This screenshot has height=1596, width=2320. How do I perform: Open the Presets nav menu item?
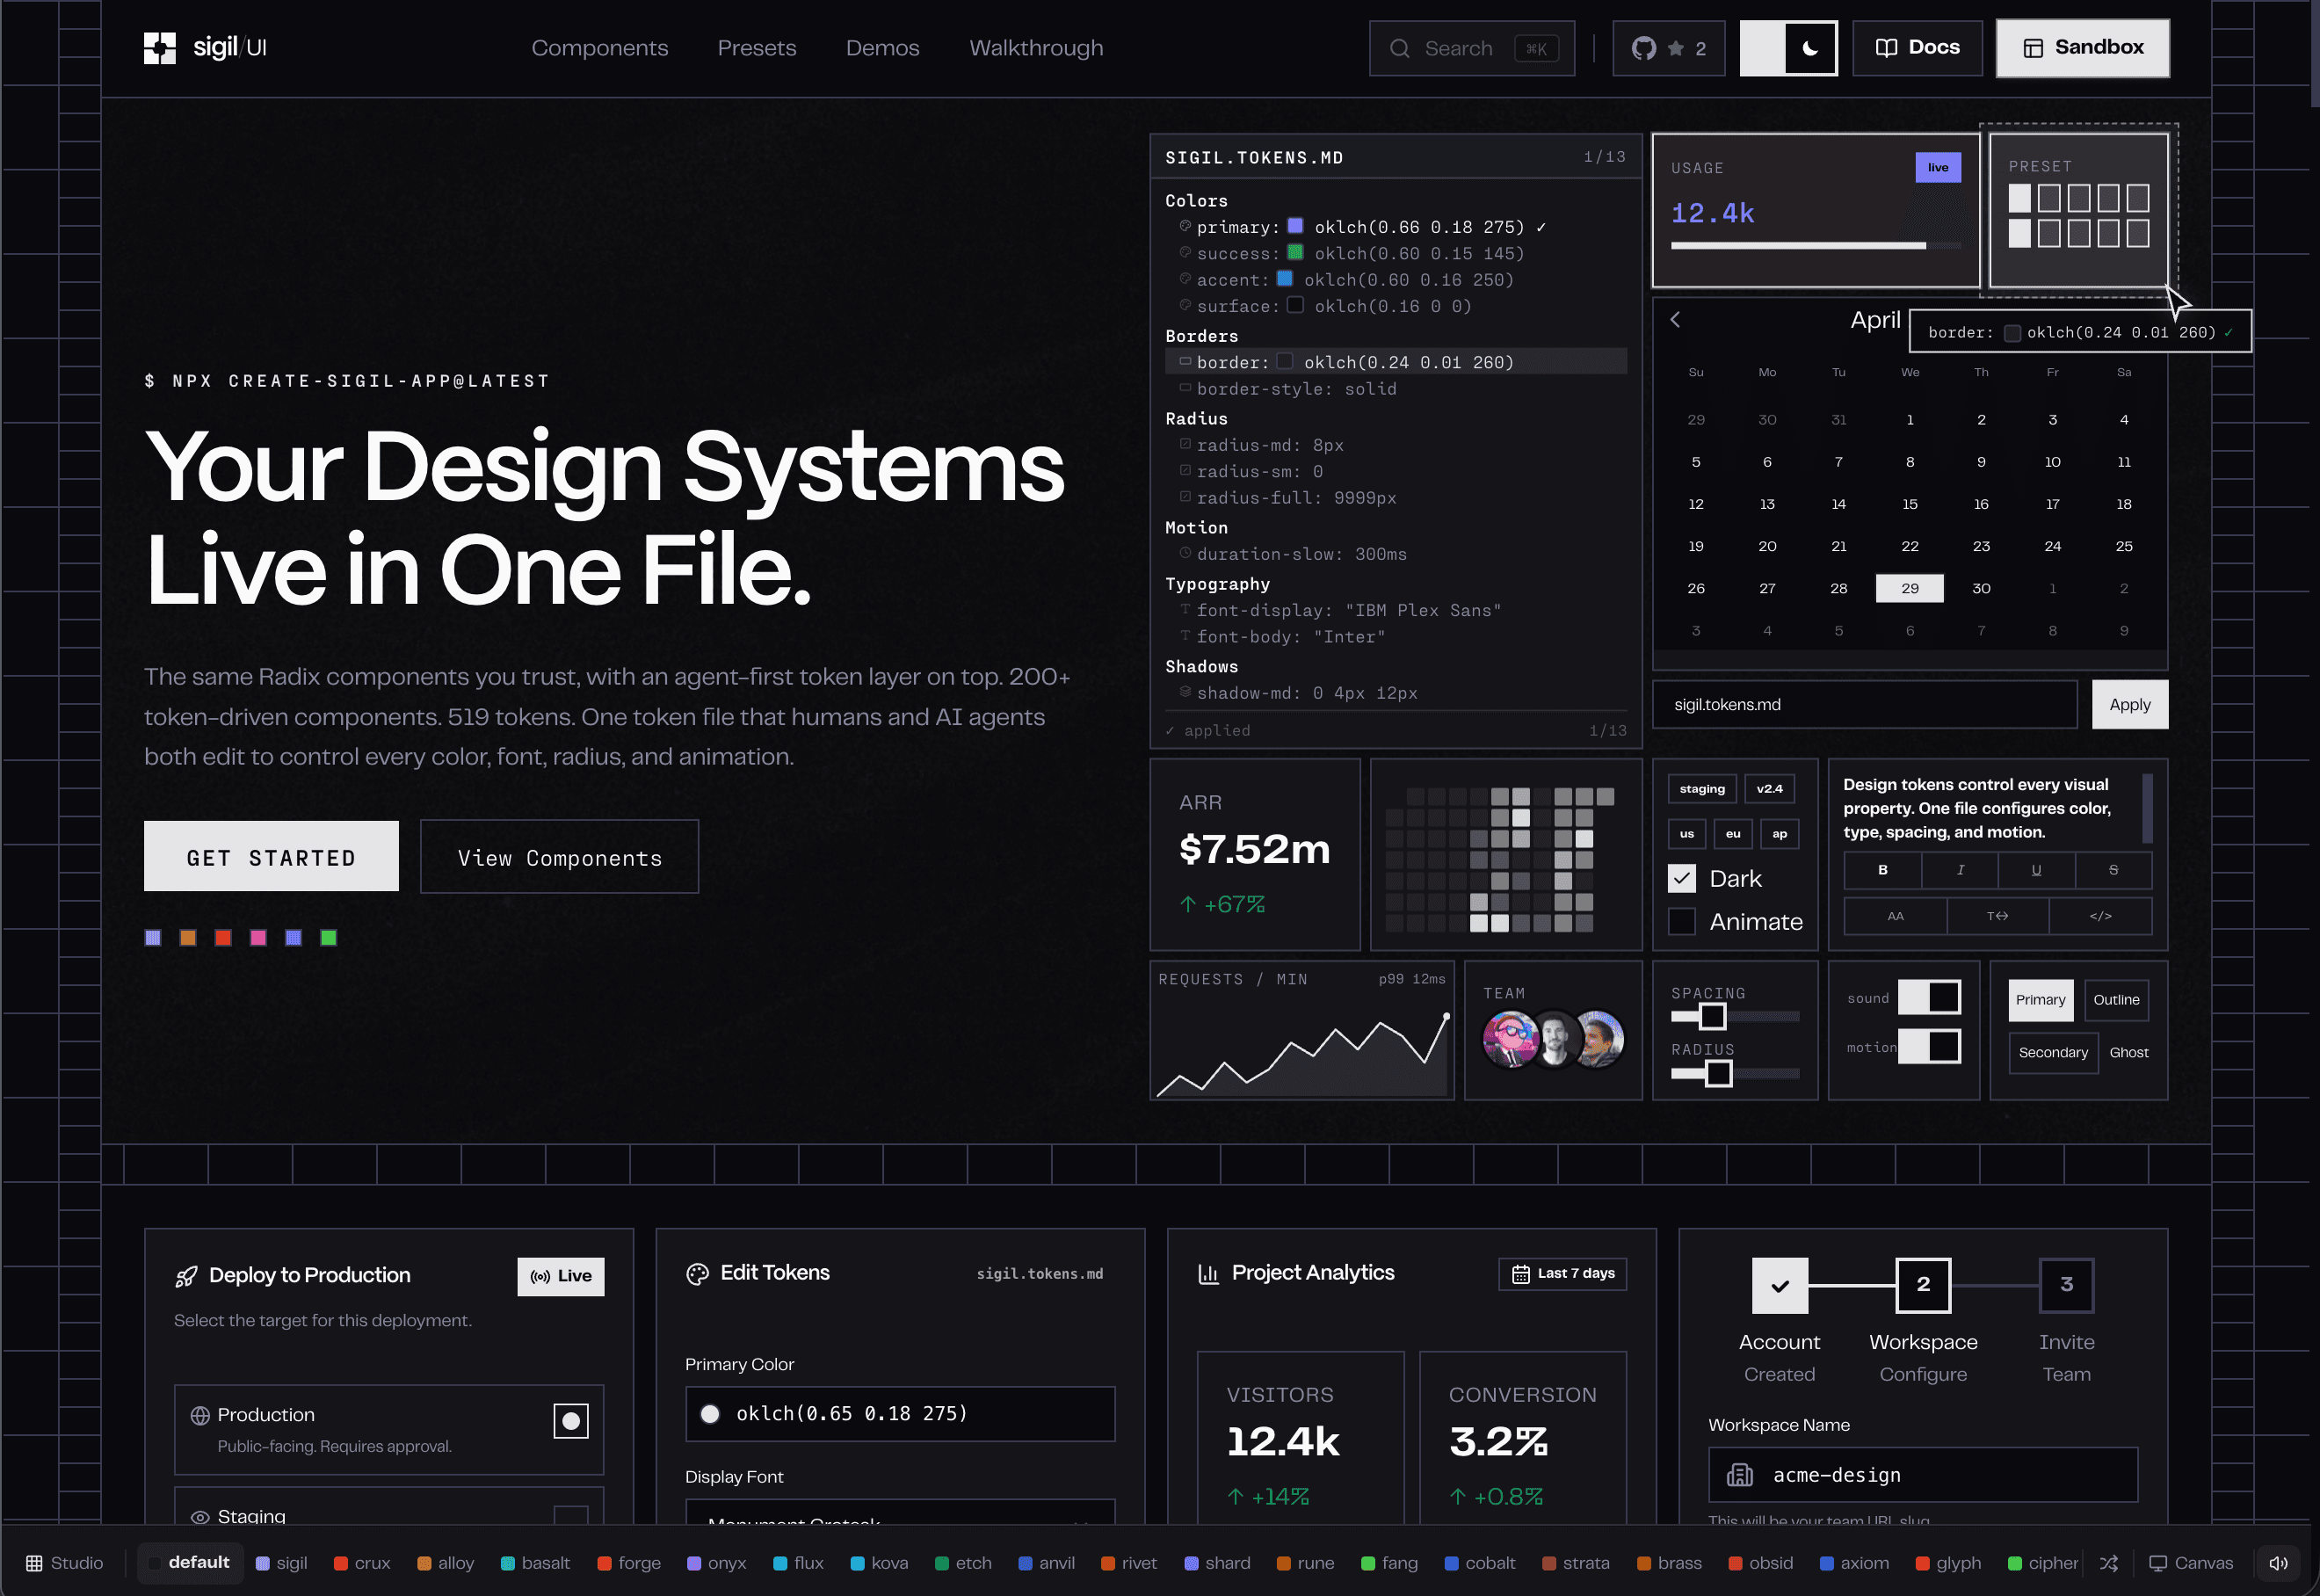coord(756,48)
